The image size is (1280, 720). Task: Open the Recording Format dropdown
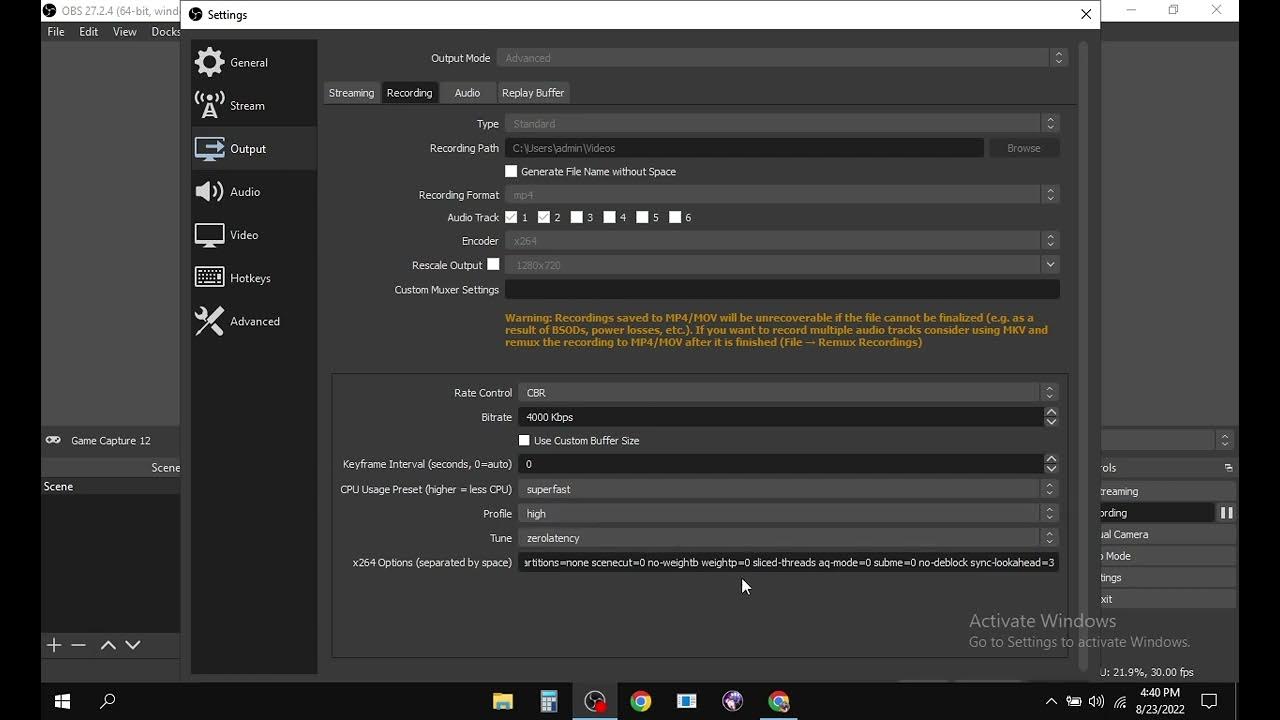click(782, 194)
